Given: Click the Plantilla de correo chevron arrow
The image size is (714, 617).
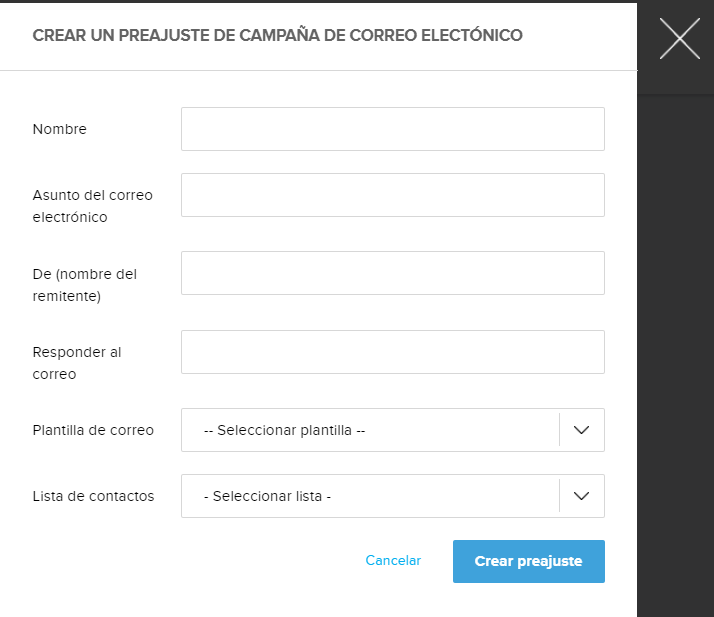Looking at the screenshot, I should tap(582, 430).
